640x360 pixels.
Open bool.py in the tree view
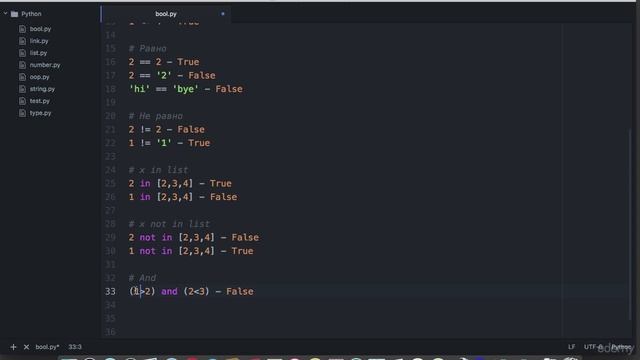[40, 29]
